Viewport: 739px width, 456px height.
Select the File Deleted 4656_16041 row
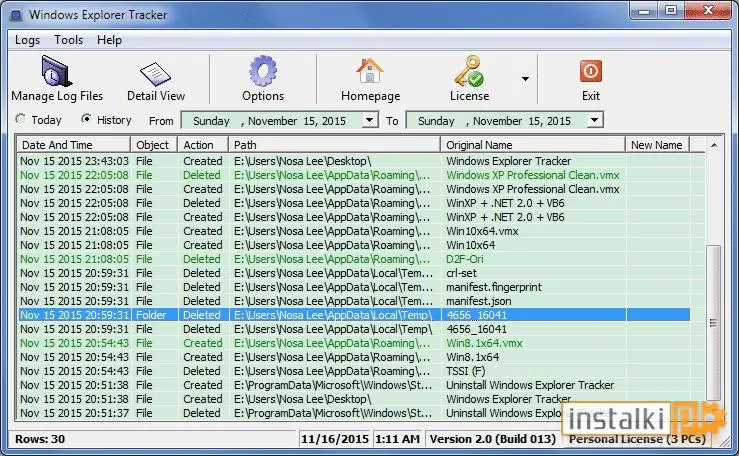[x=353, y=329]
